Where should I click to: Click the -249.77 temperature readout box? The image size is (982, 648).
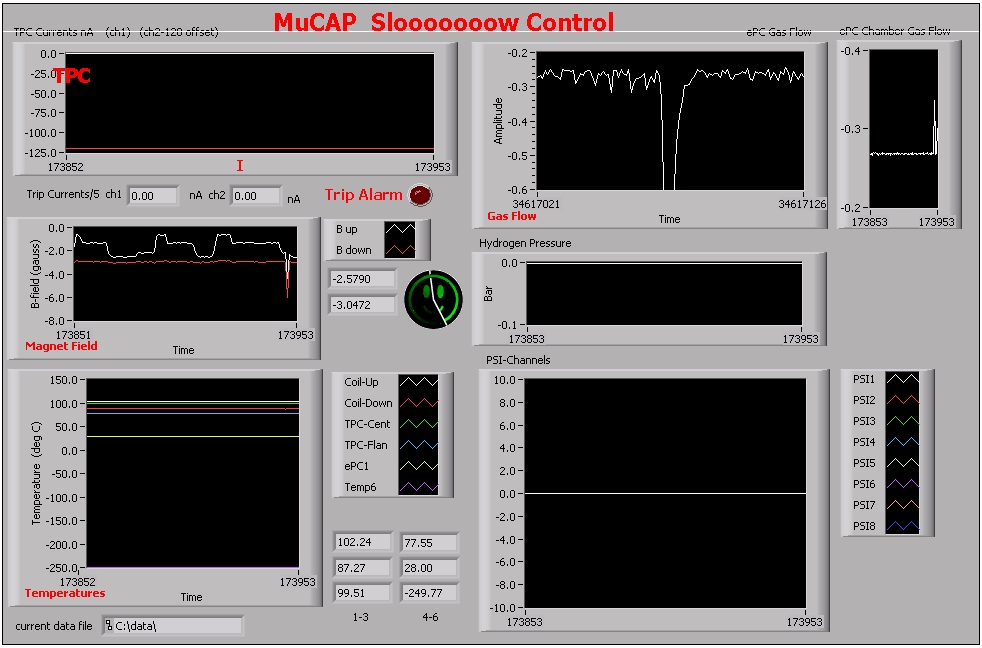[429, 593]
